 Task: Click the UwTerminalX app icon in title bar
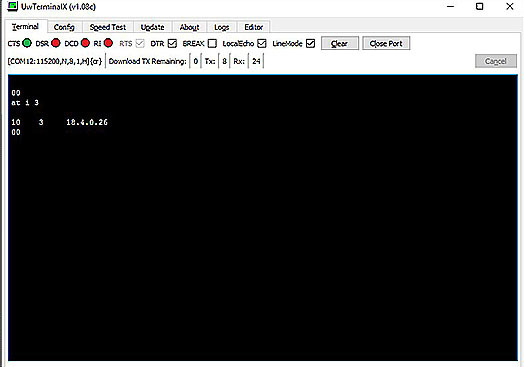[12, 6]
